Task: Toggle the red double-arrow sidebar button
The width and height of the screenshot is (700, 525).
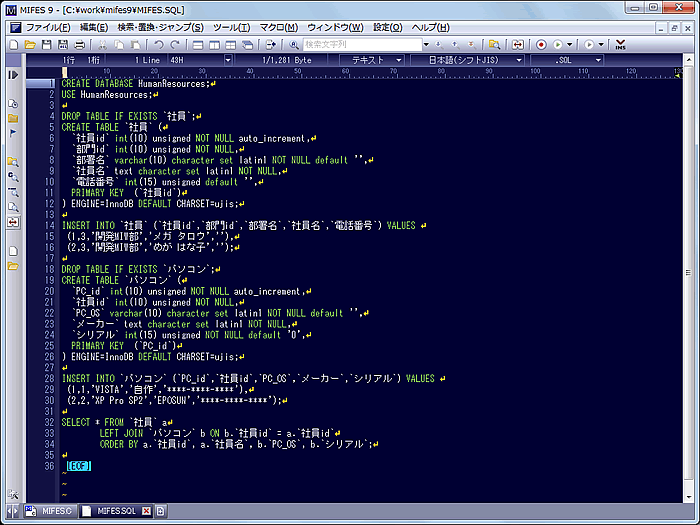Action: (x=13, y=220)
